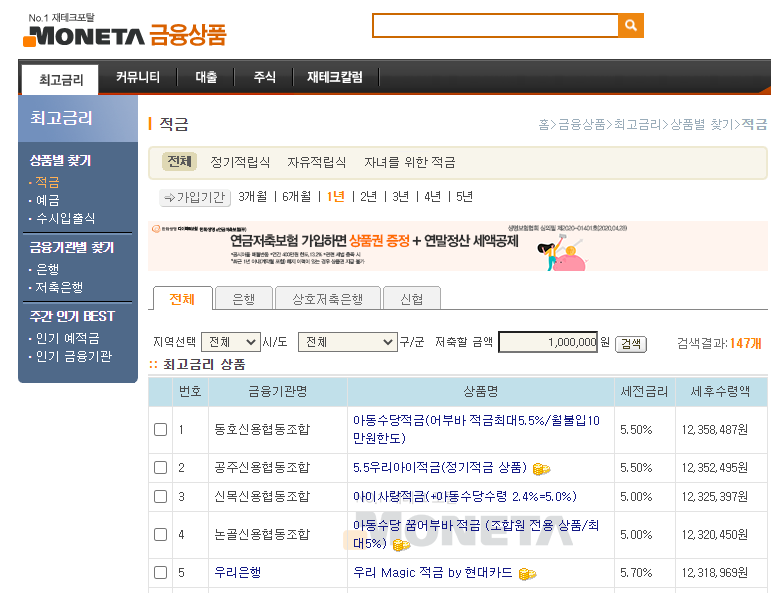Select the 전체 institution tab
The height and width of the screenshot is (593, 771).
click(x=182, y=298)
